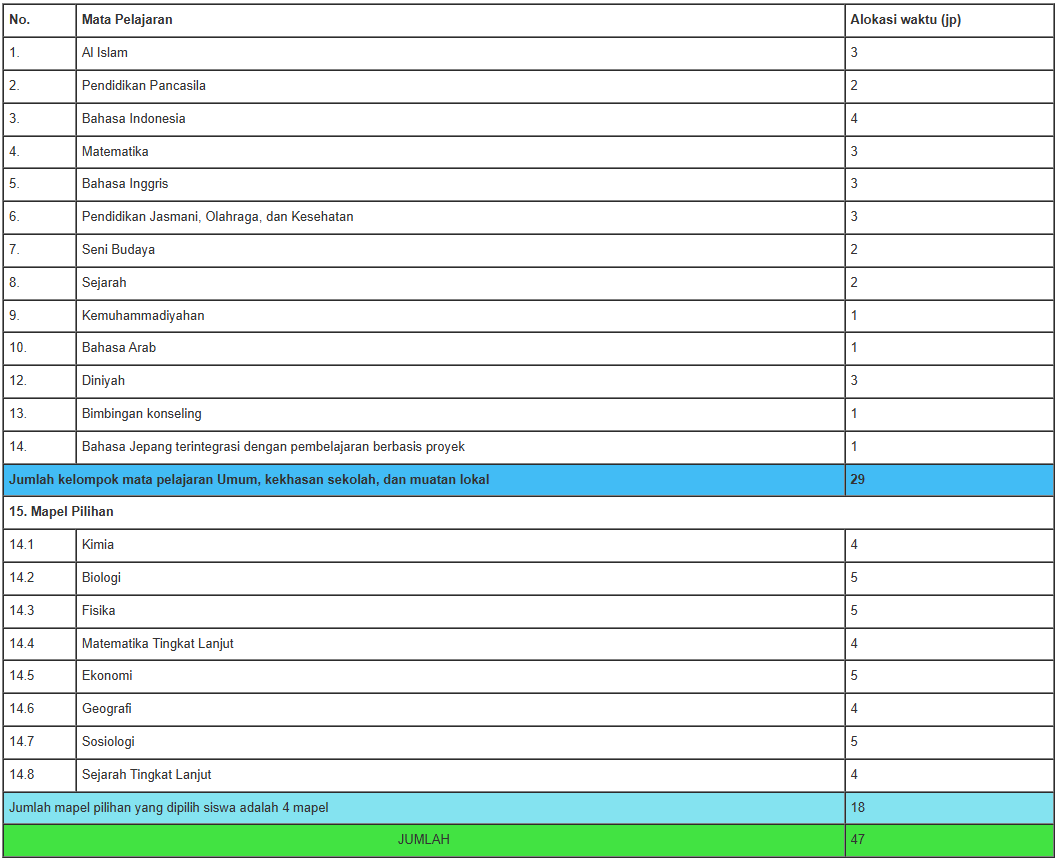The height and width of the screenshot is (864, 1058).
Task: Click the "Bahasa Arab" subject cell
Action: tap(119, 348)
